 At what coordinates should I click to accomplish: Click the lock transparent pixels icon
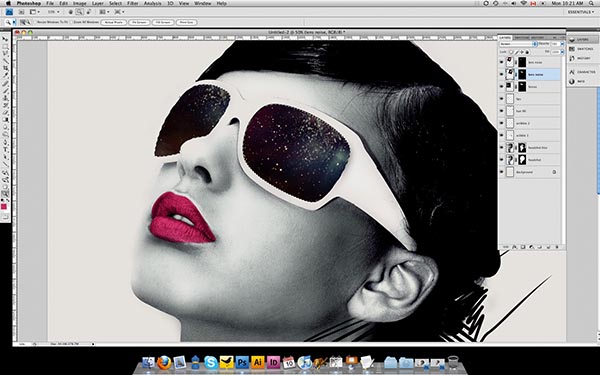coord(511,52)
